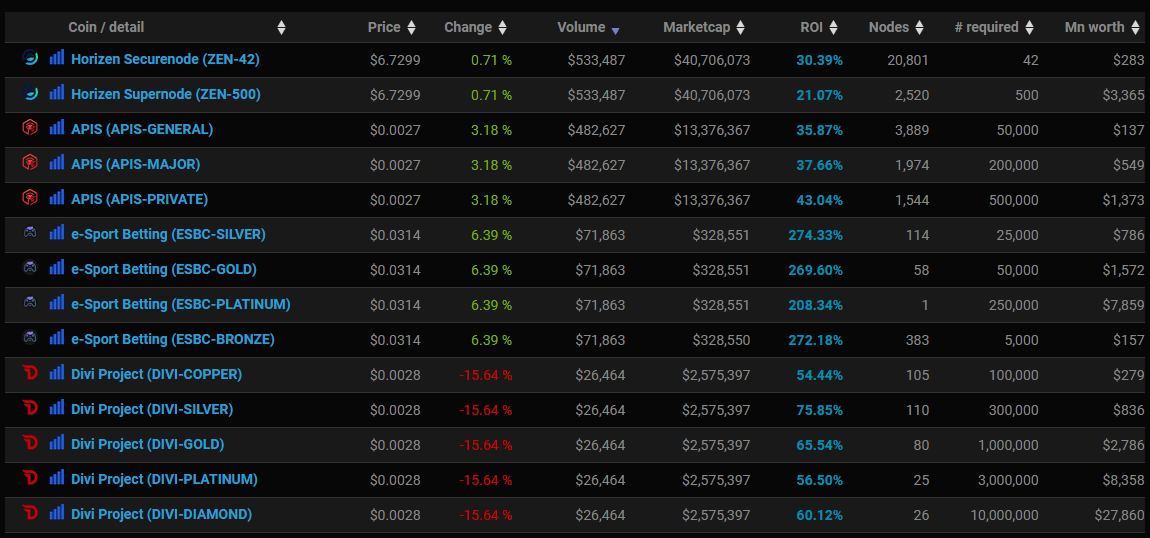The image size is (1150, 538).
Task: Open bar chart icon for APIS-PRIVATE
Action: tap(56, 199)
